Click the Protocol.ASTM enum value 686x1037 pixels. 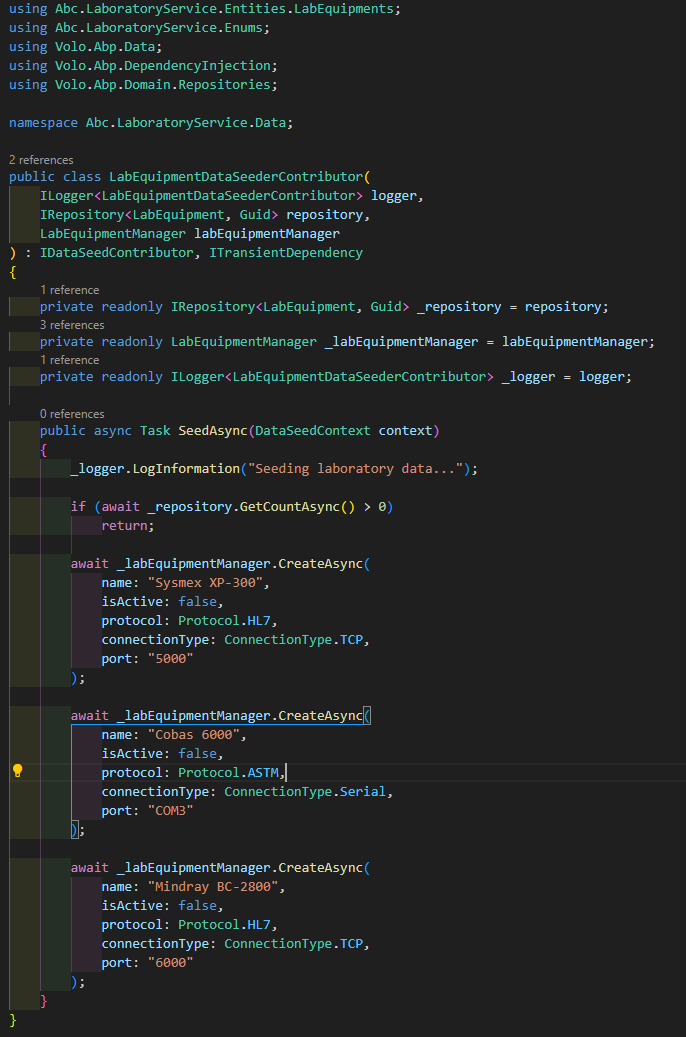tap(231, 773)
